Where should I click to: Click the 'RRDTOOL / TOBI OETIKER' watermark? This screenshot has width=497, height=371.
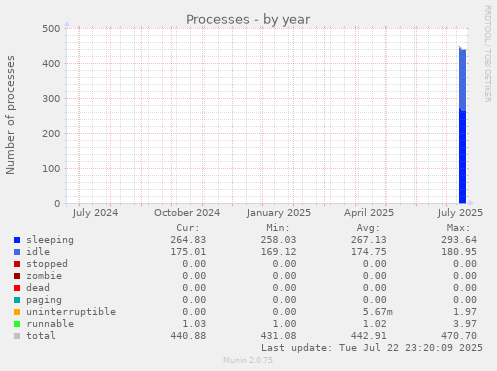point(487,54)
